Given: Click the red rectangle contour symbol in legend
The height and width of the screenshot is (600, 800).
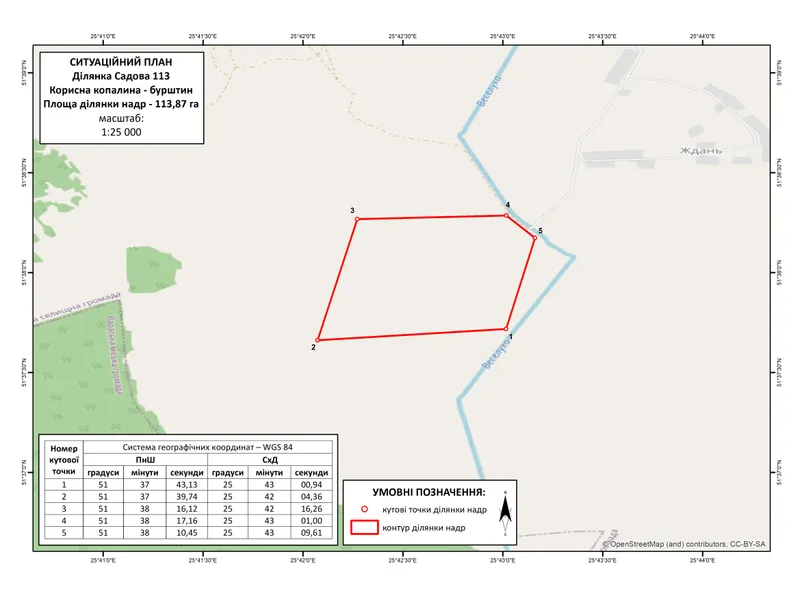Looking at the screenshot, I should [366, 526].
